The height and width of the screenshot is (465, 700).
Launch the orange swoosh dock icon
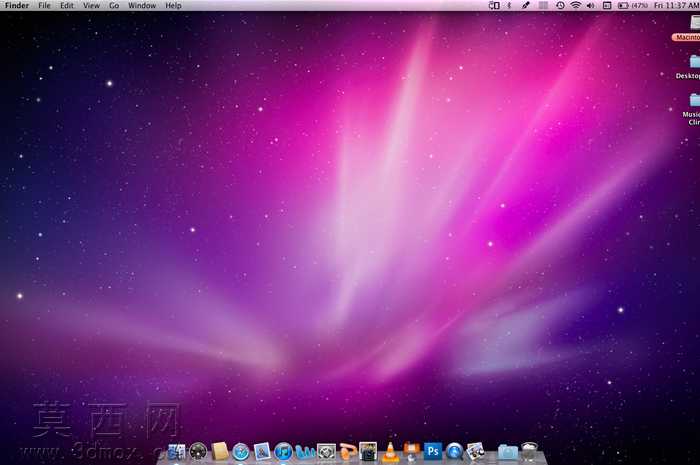click(x=348, y=452)
